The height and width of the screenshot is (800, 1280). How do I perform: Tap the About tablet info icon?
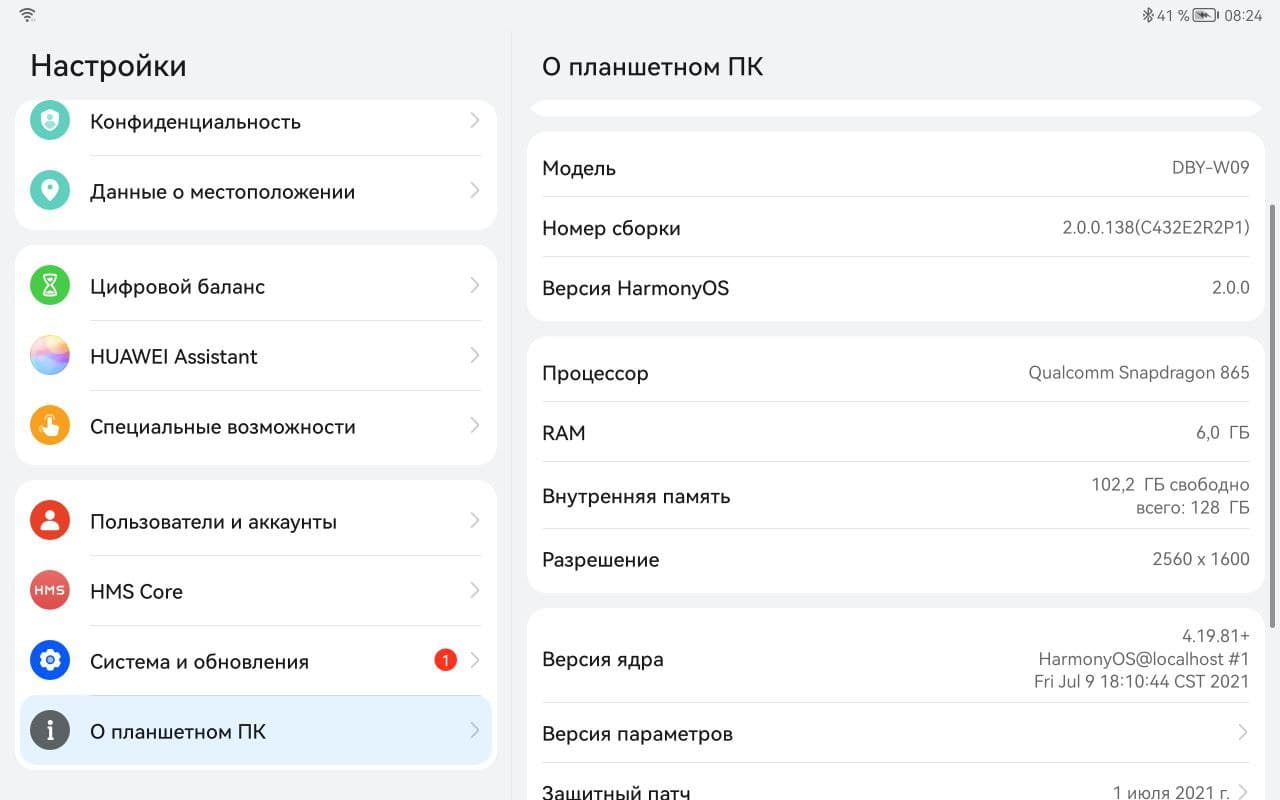(49, 731)
